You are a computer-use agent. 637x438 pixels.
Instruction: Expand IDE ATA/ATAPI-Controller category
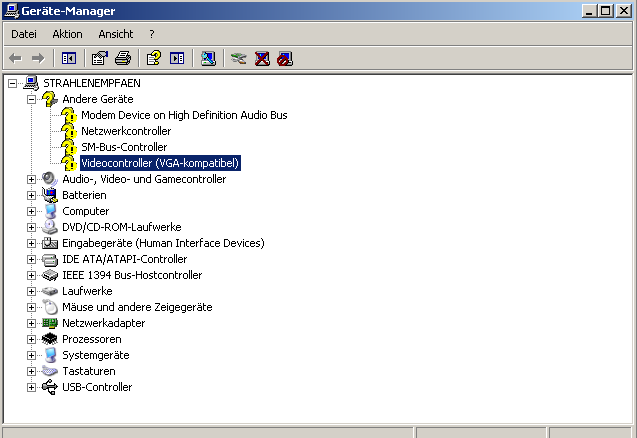click(31, 259)
